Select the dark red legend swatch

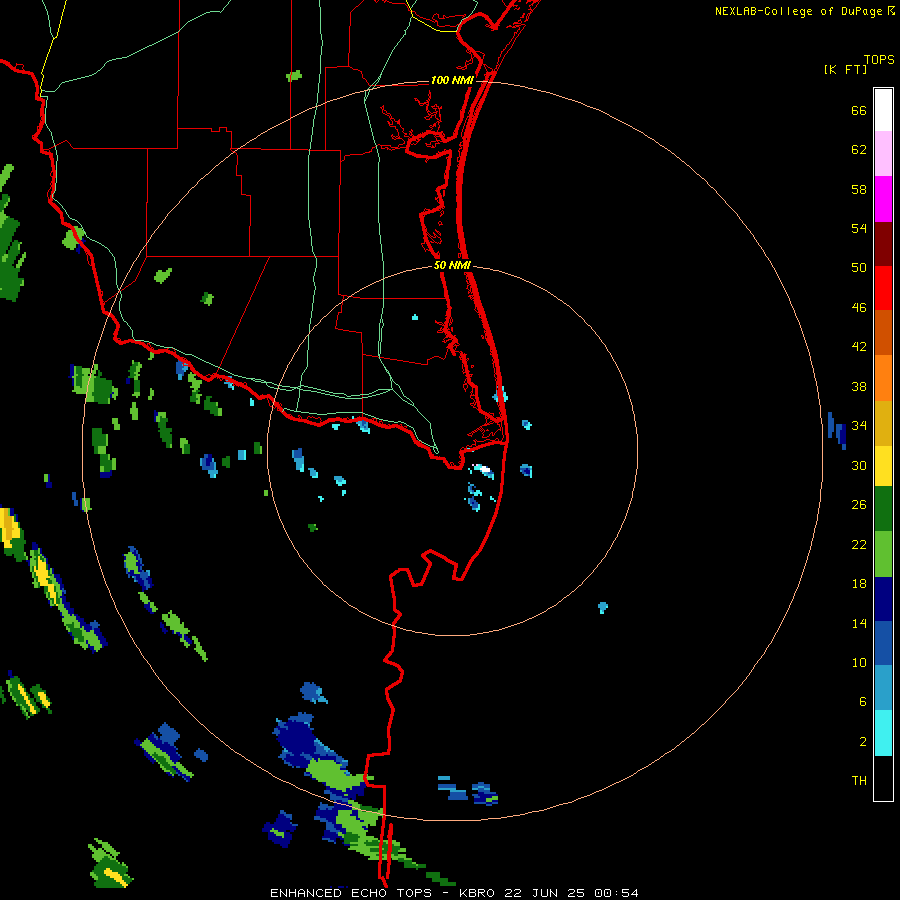point(883,244)
